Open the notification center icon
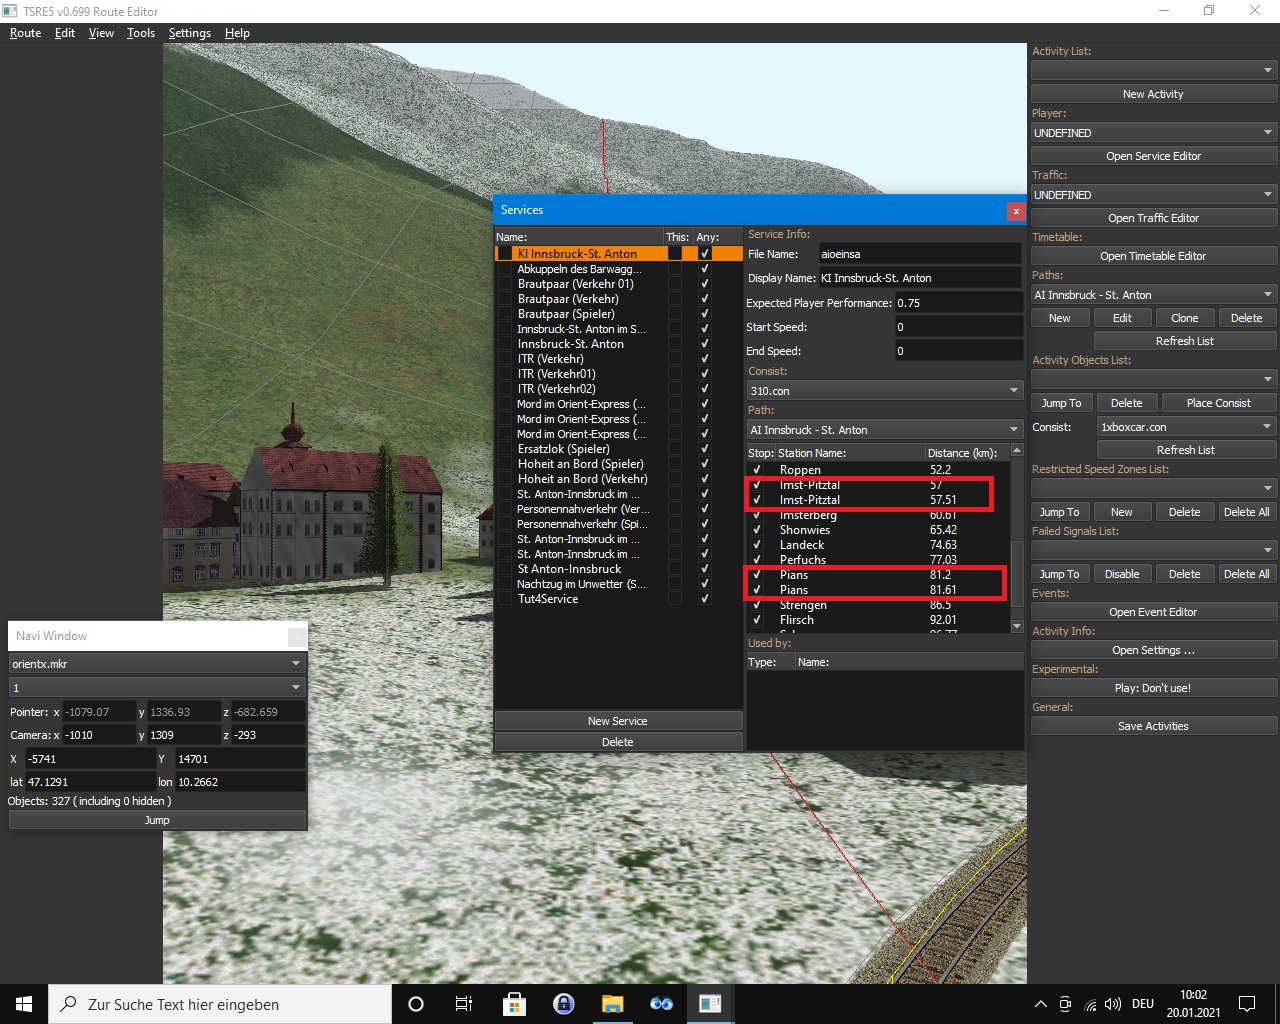1280x1024 pixels. 1247,1004
